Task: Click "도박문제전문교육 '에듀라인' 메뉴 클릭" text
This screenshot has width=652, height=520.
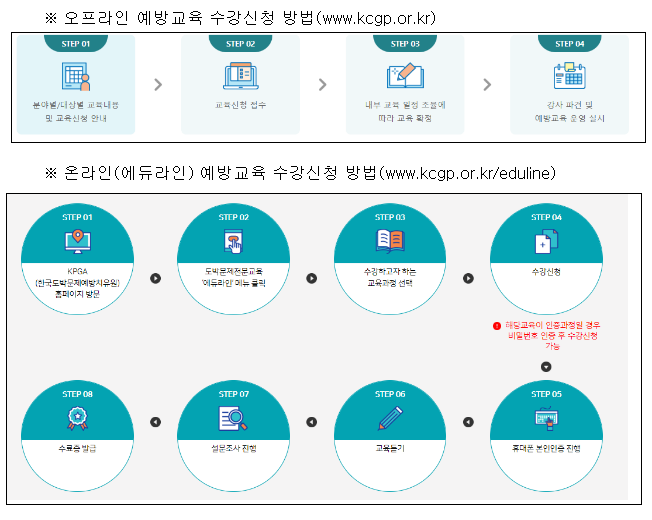Action: pos(234,277)
